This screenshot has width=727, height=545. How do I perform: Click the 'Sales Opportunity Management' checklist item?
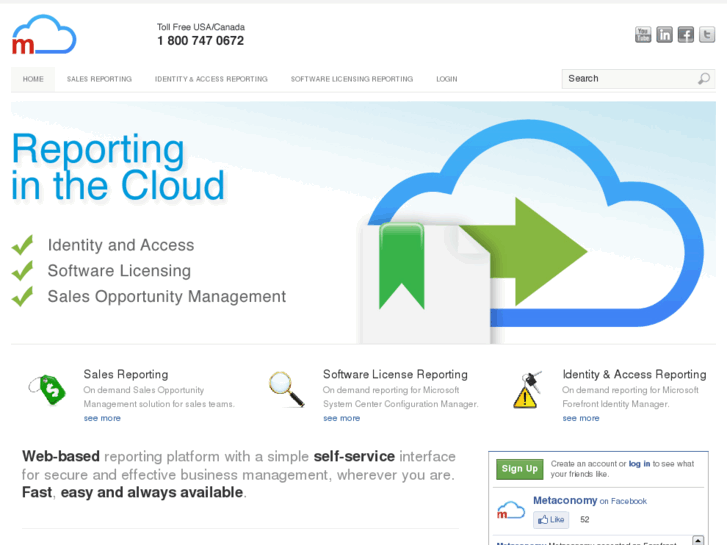click(x=167, y=296)
